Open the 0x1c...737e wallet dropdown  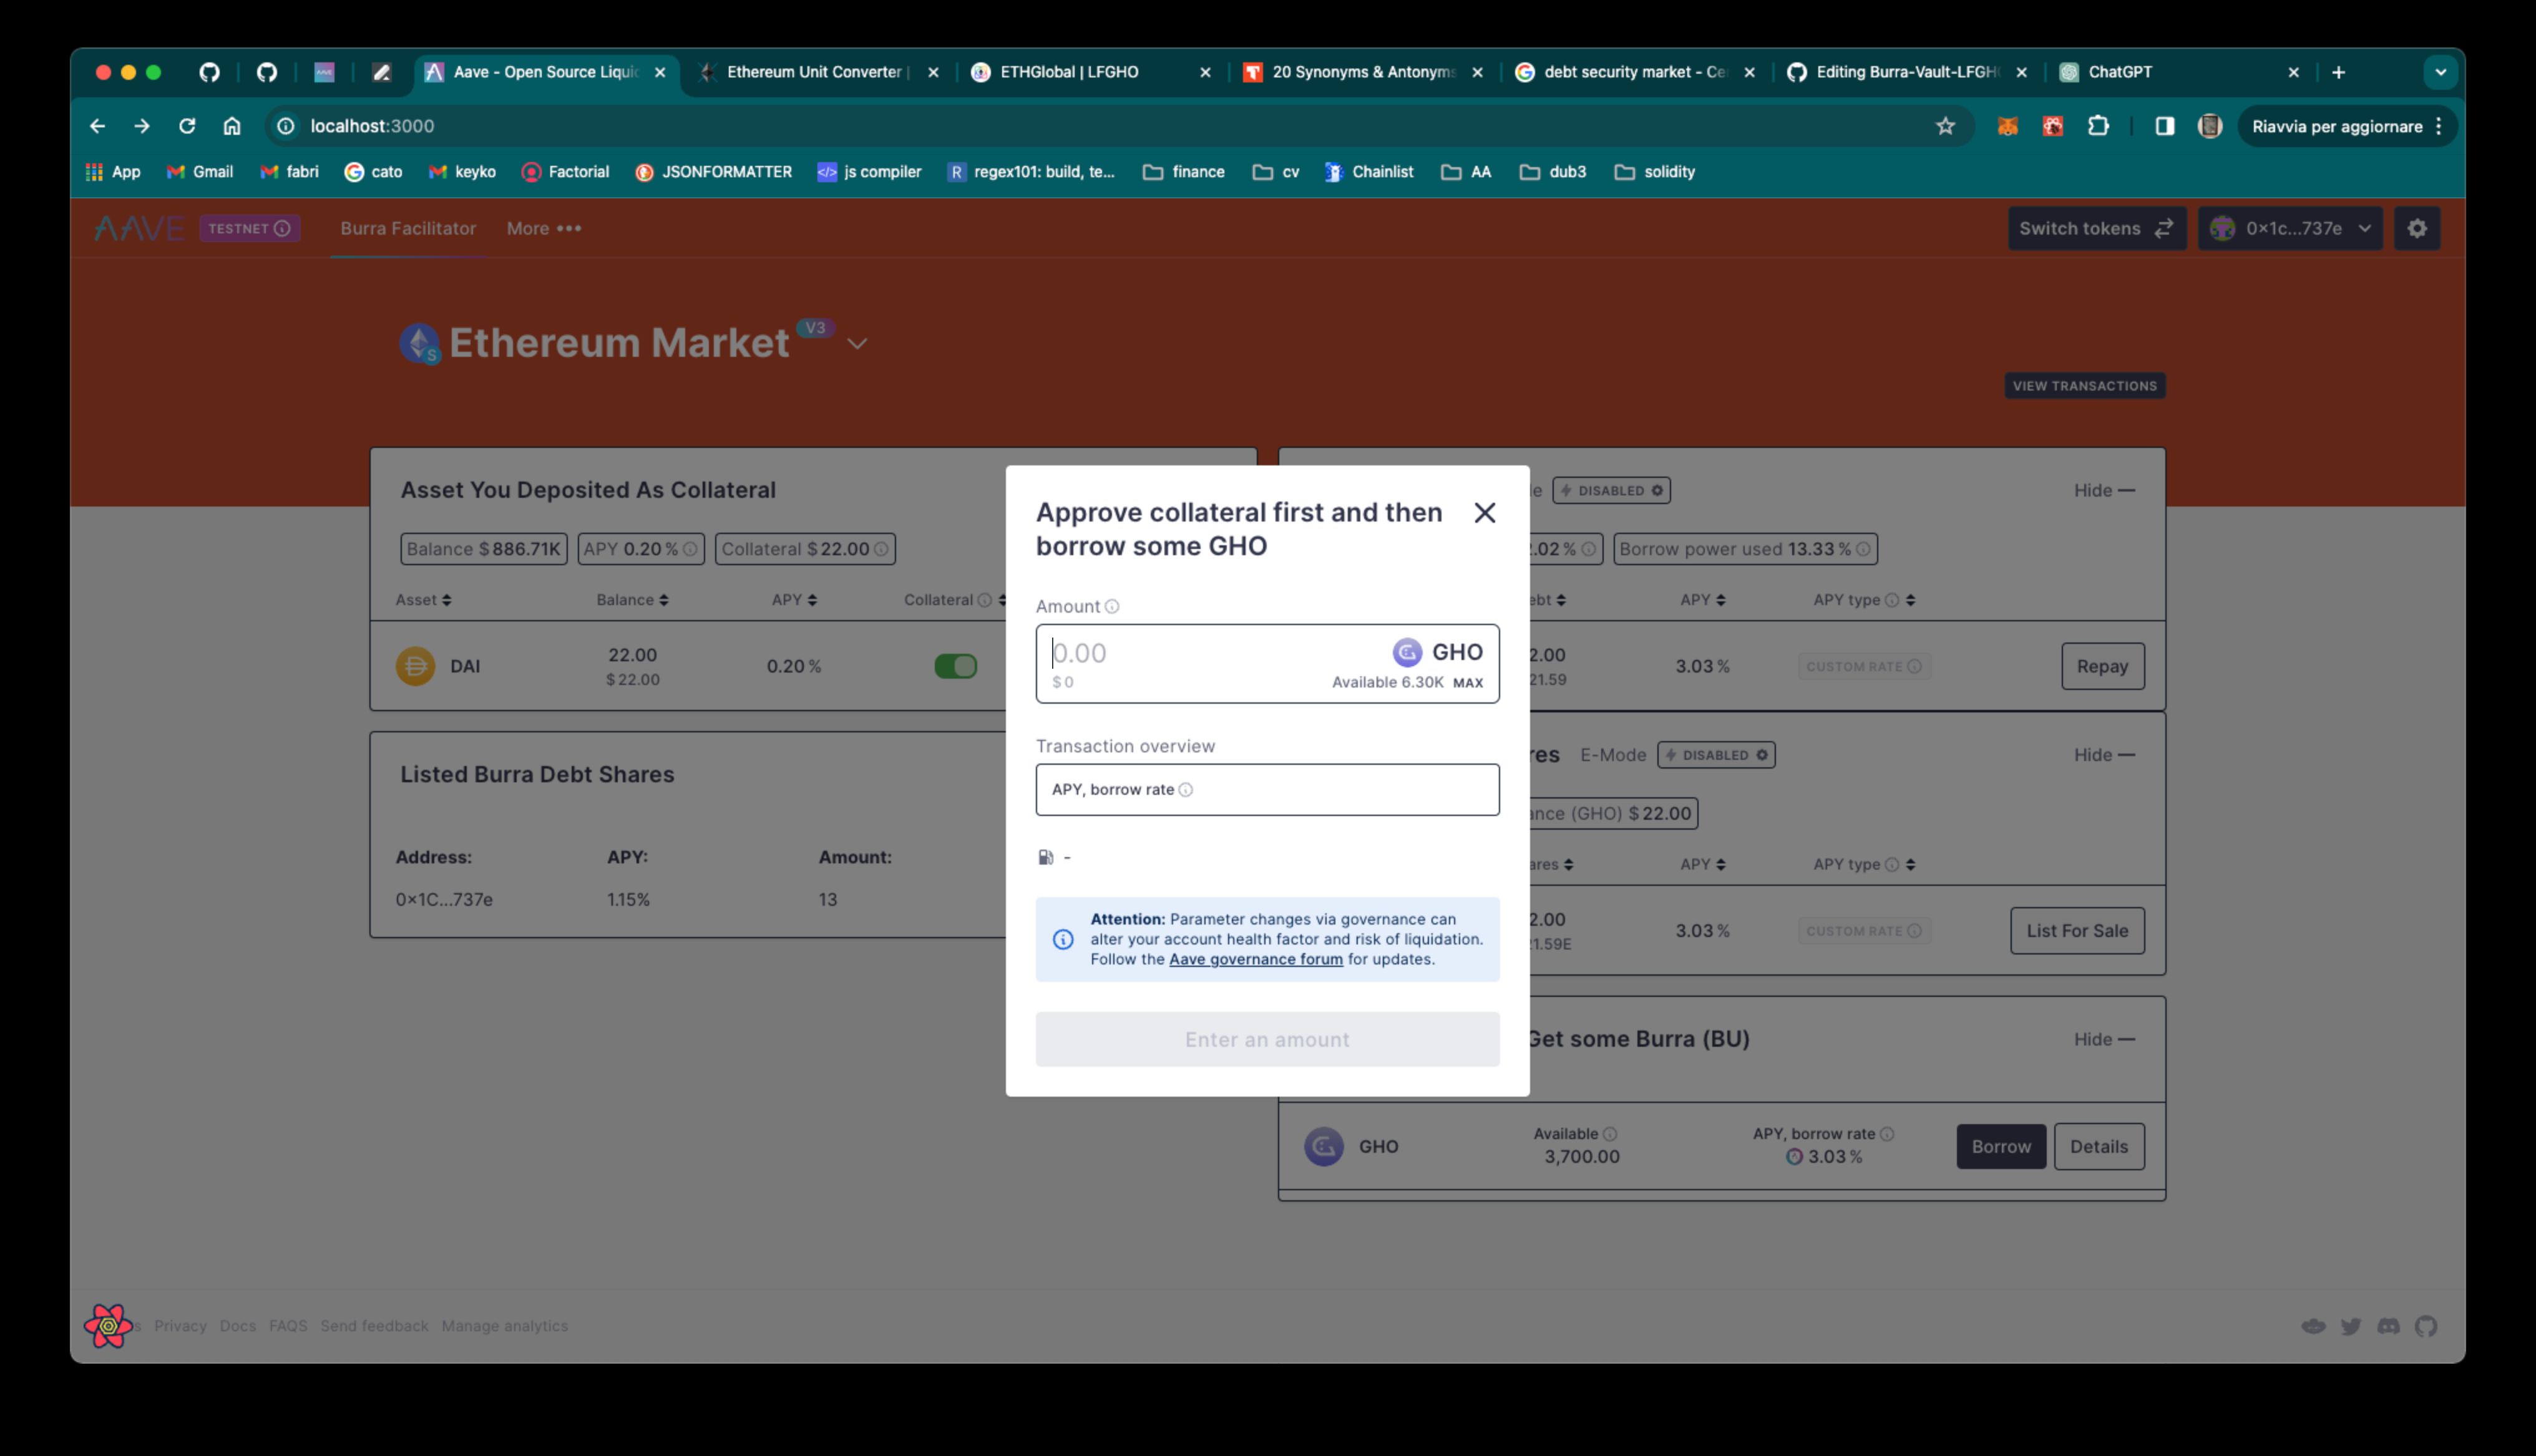click(2290, 229)
